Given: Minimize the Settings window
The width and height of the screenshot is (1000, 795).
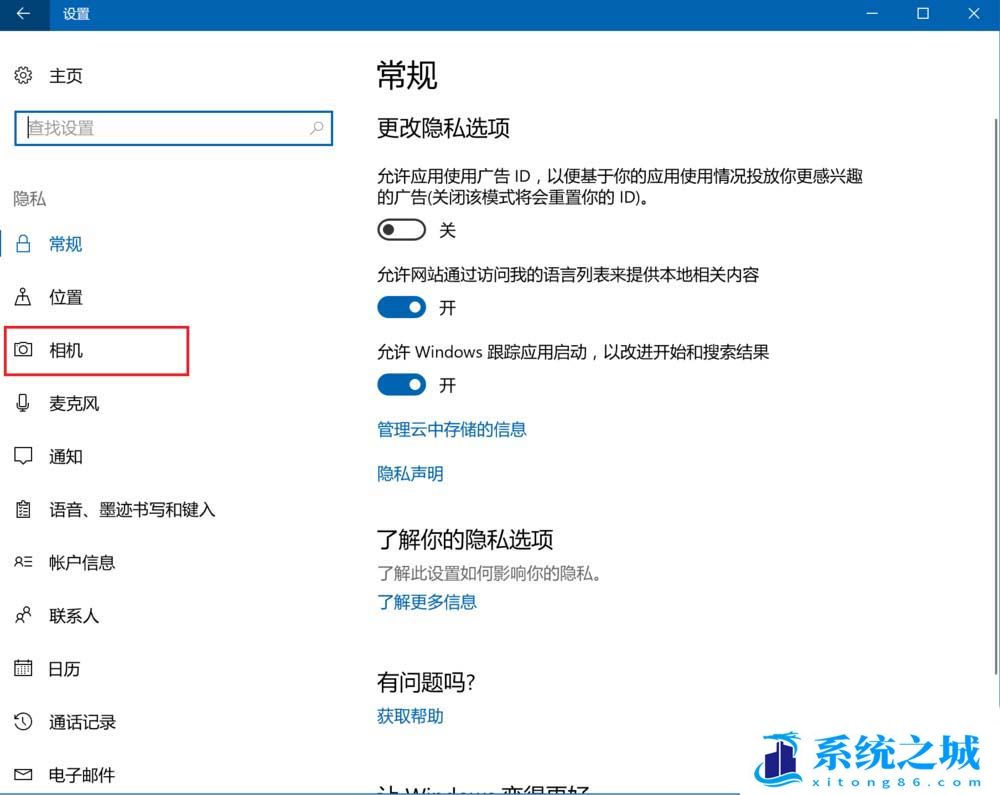Looking at the screenshot, I should 872,13.
